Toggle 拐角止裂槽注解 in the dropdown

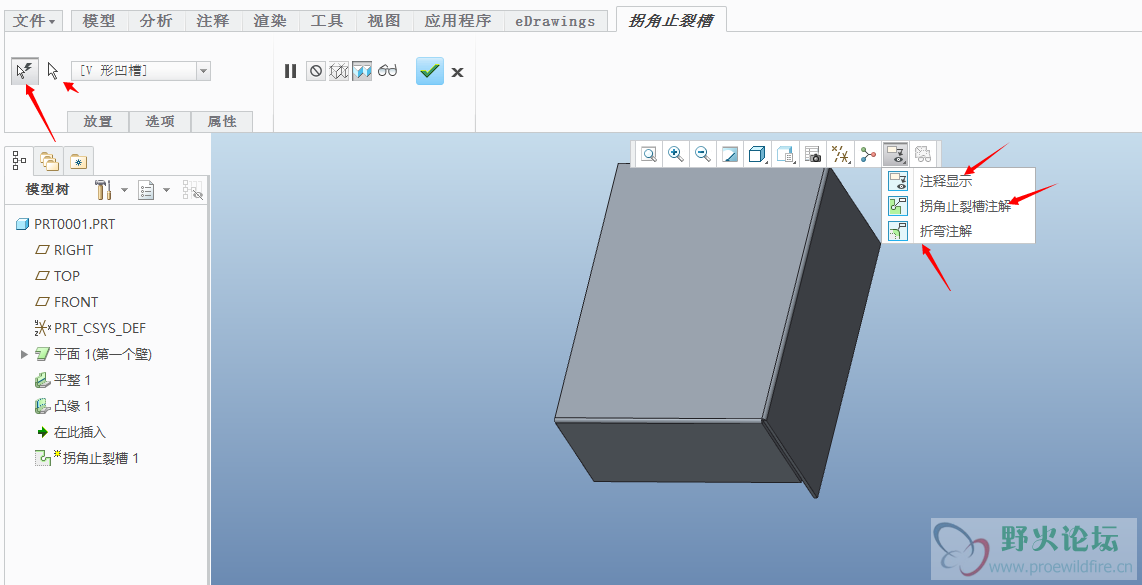click(x=958, y=206)
